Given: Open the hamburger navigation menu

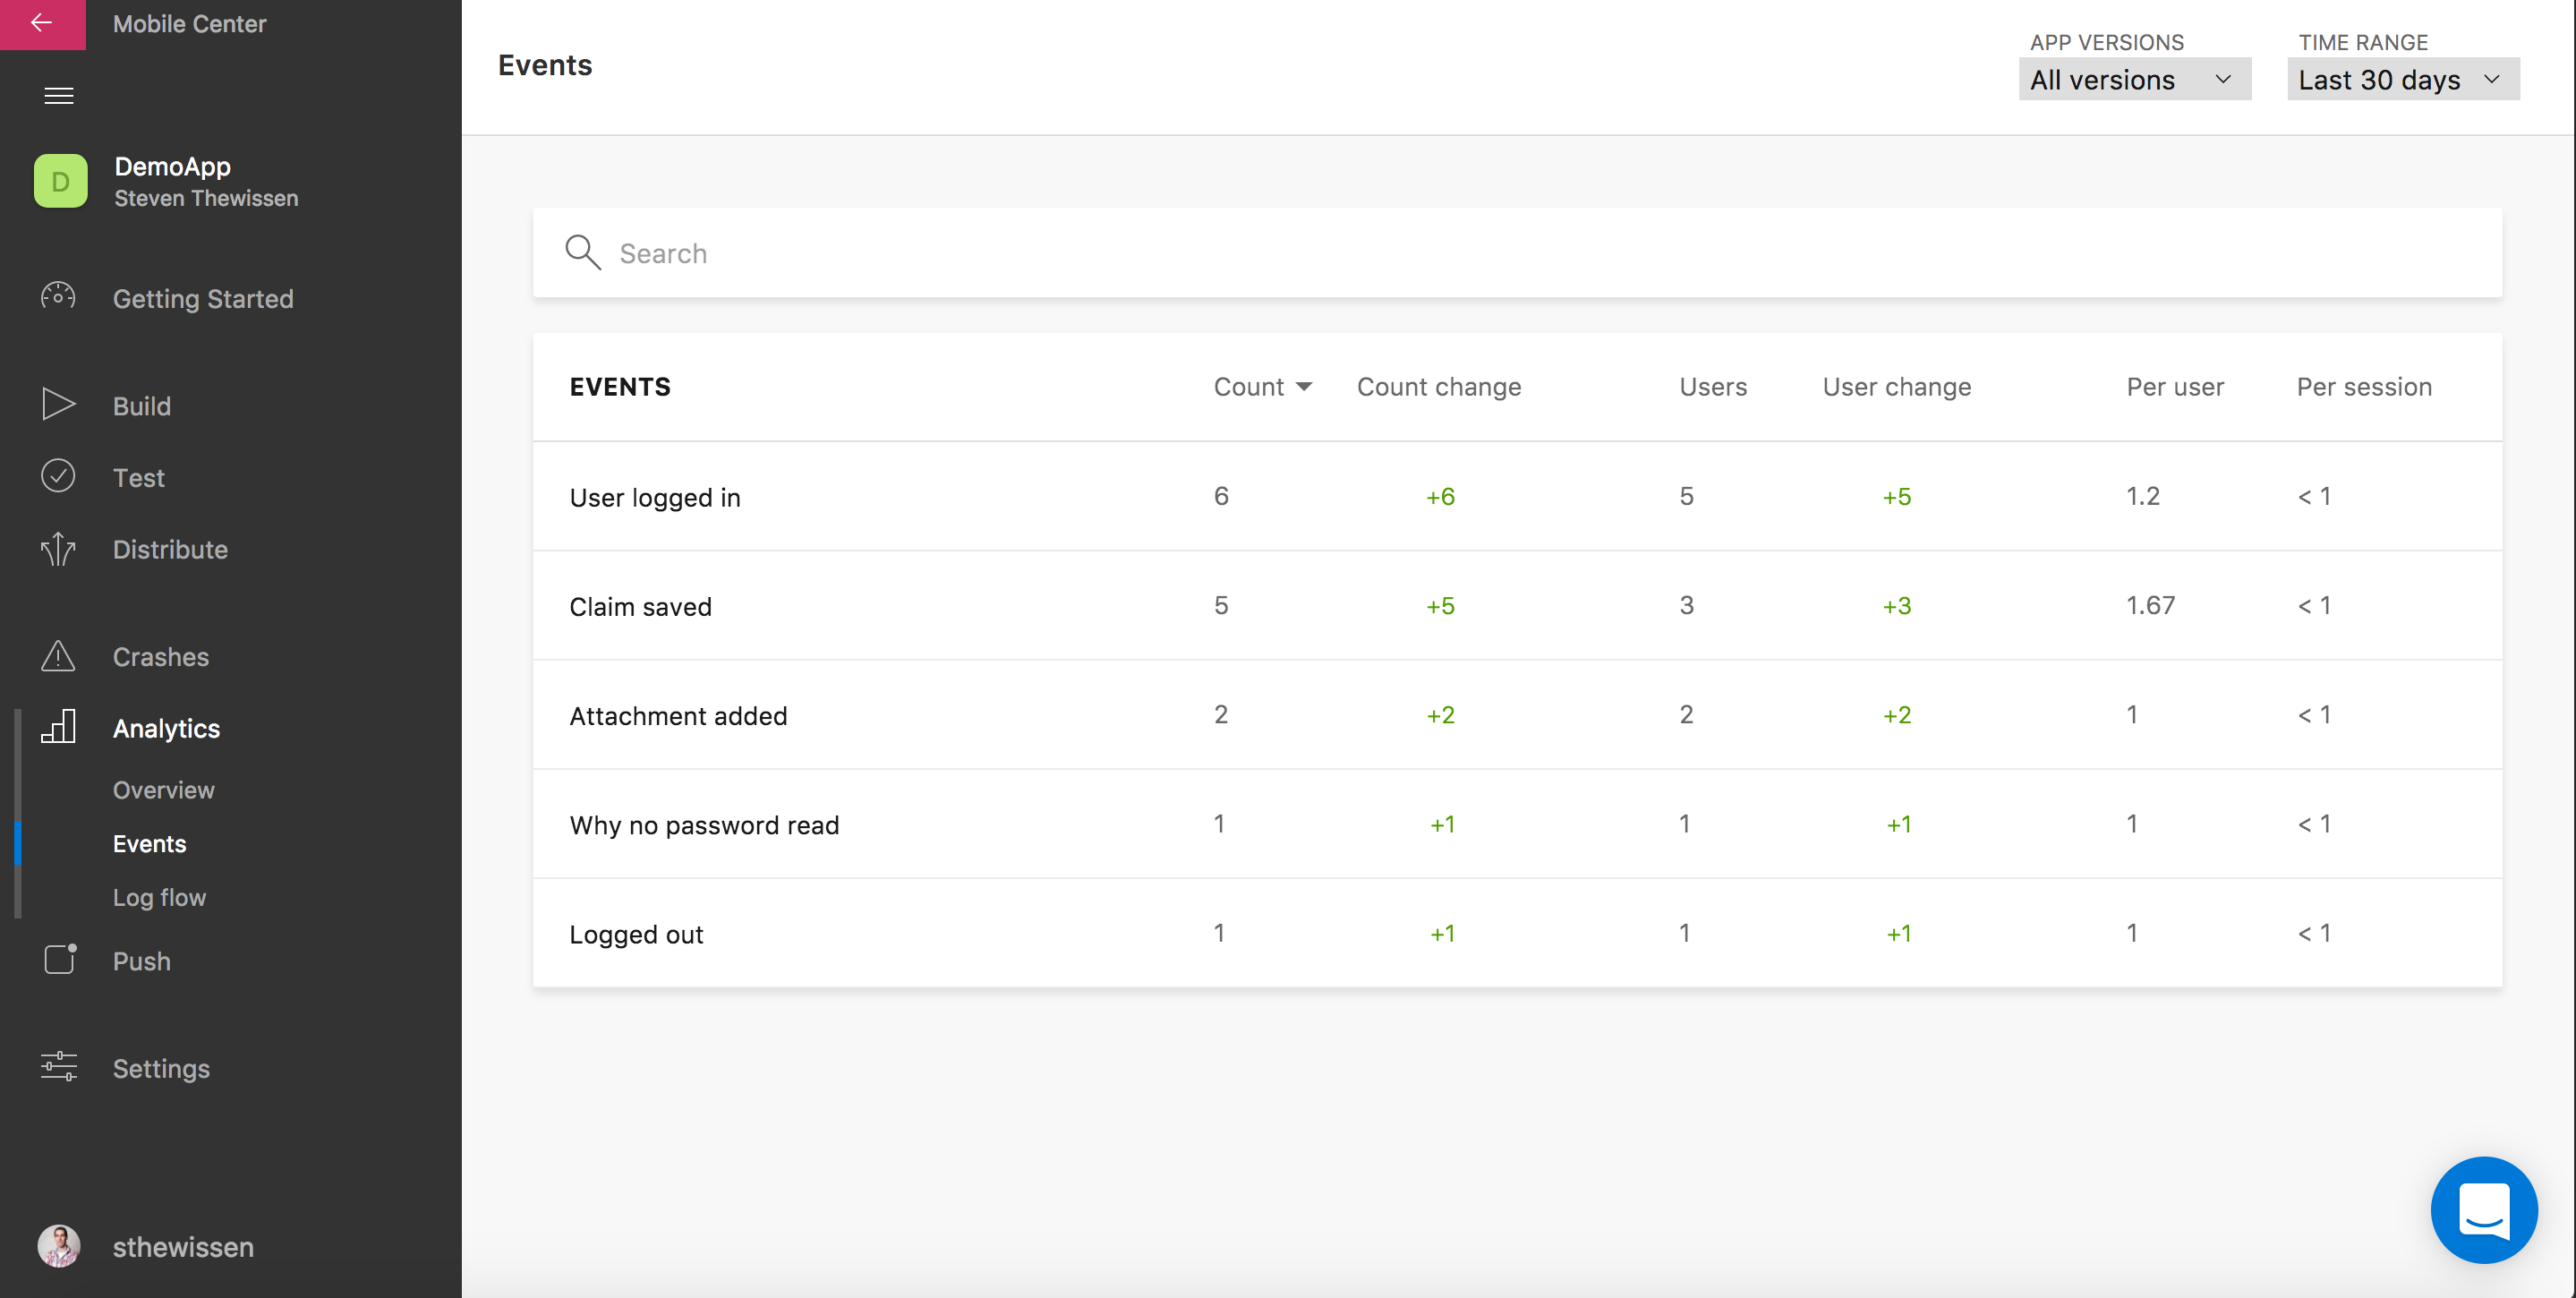Looking at the screenshot, I should [x=59, y=95].
